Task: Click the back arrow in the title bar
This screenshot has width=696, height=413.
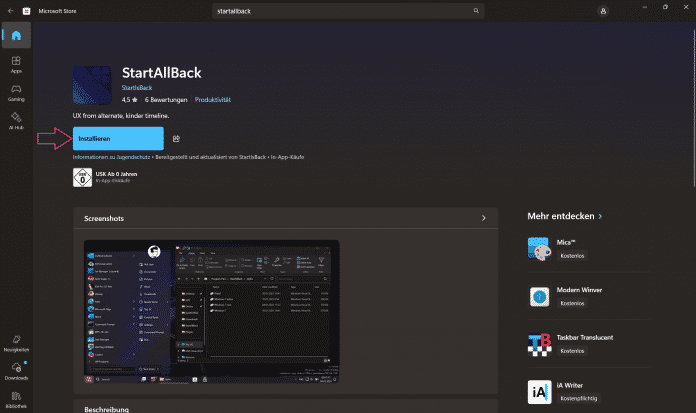Action: pos(10,10)
